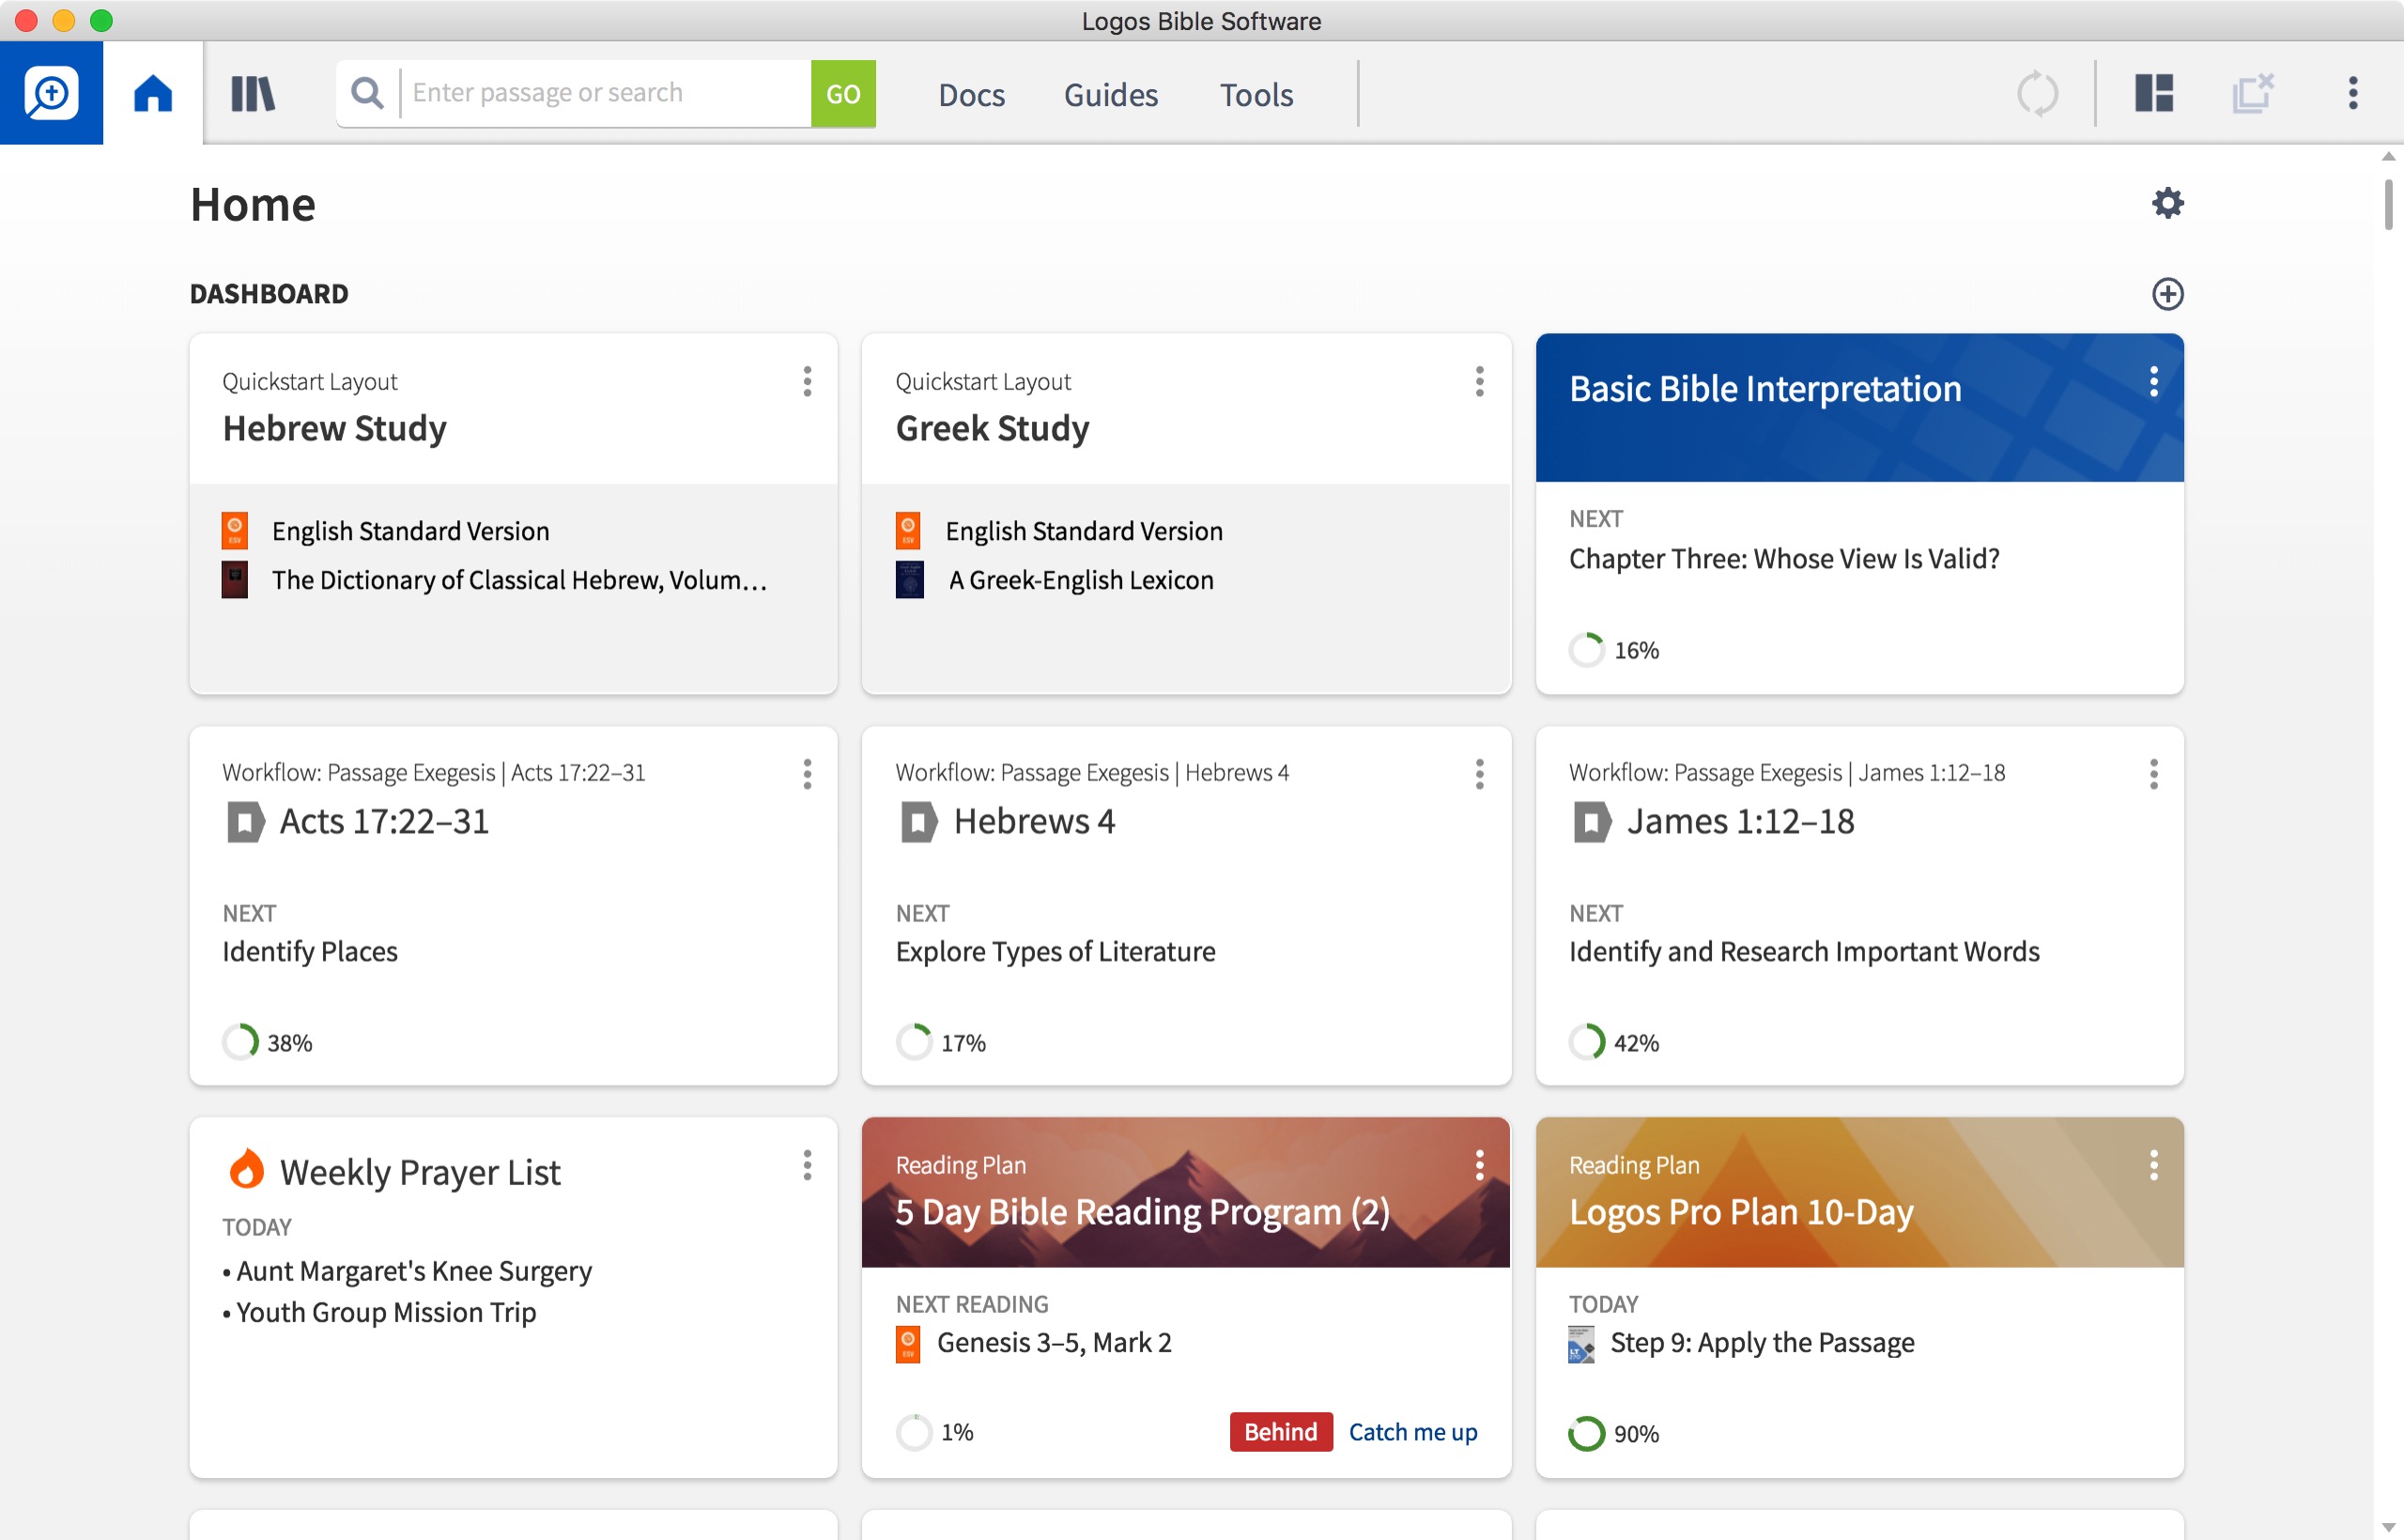The image size is (2404, 1540).
Task: Click the 1% progress ring on reading program
Action: pyautogui.click(x=914, y=1432)
